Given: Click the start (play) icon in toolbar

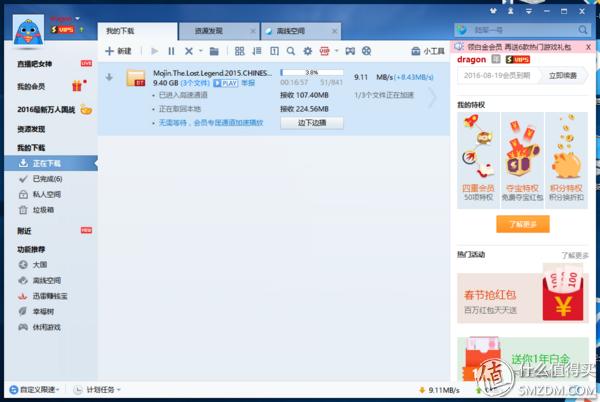Looking at the screenshot, I should [x=155, y=51].
